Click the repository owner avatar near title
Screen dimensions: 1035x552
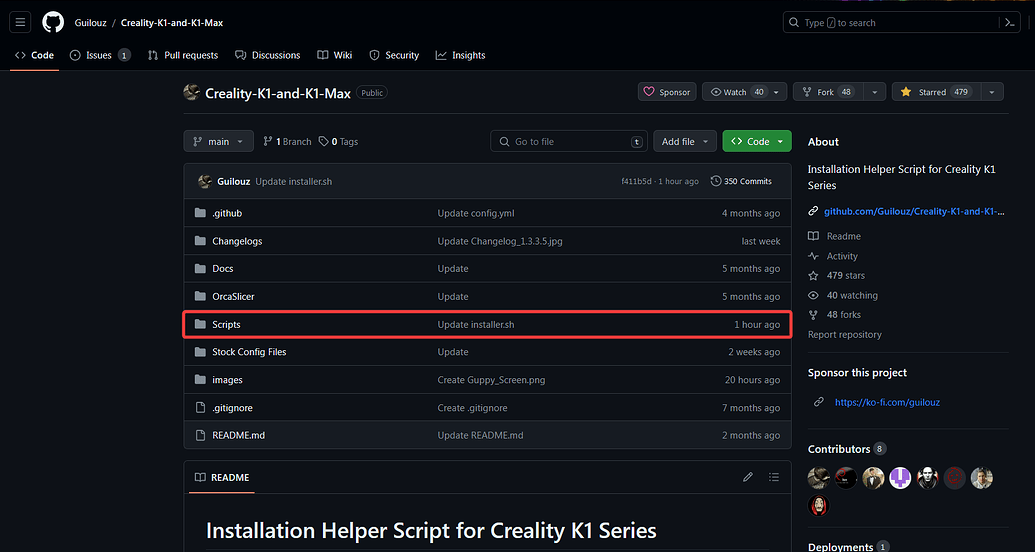[x=191, y=92]
